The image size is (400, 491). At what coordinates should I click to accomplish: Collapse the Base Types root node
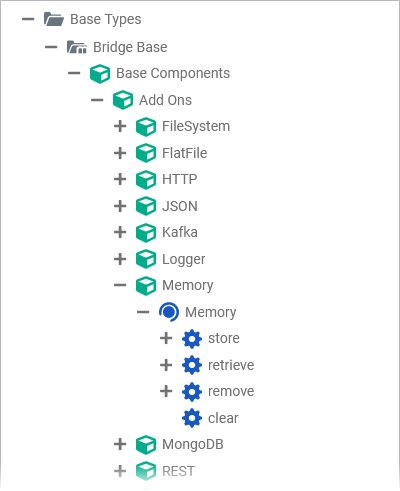pyautogui.click(x=28, y=19)
